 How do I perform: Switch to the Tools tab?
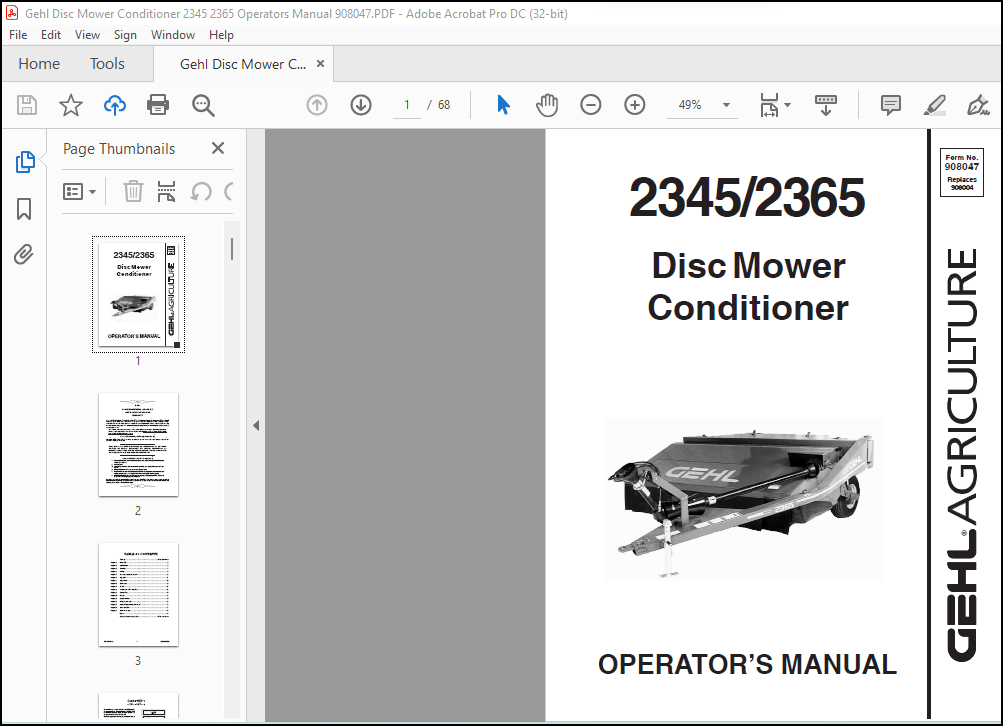pos(107,64)
